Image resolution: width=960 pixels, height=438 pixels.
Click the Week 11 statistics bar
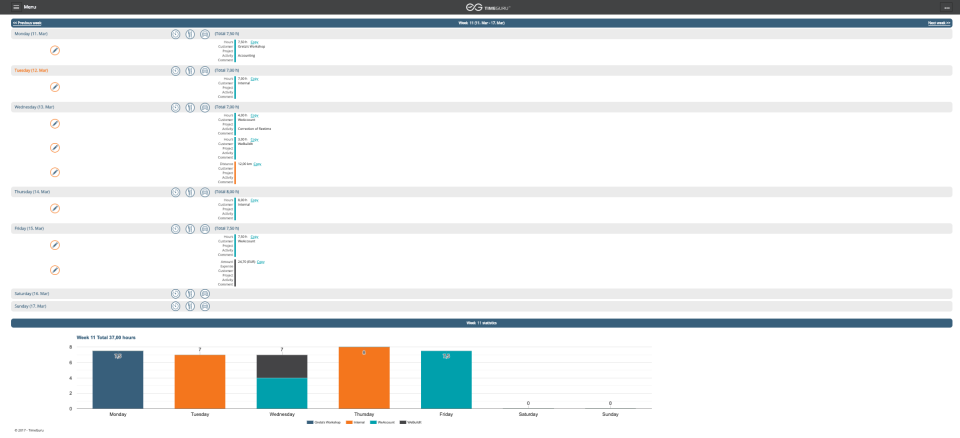click(x=481, y=323)
